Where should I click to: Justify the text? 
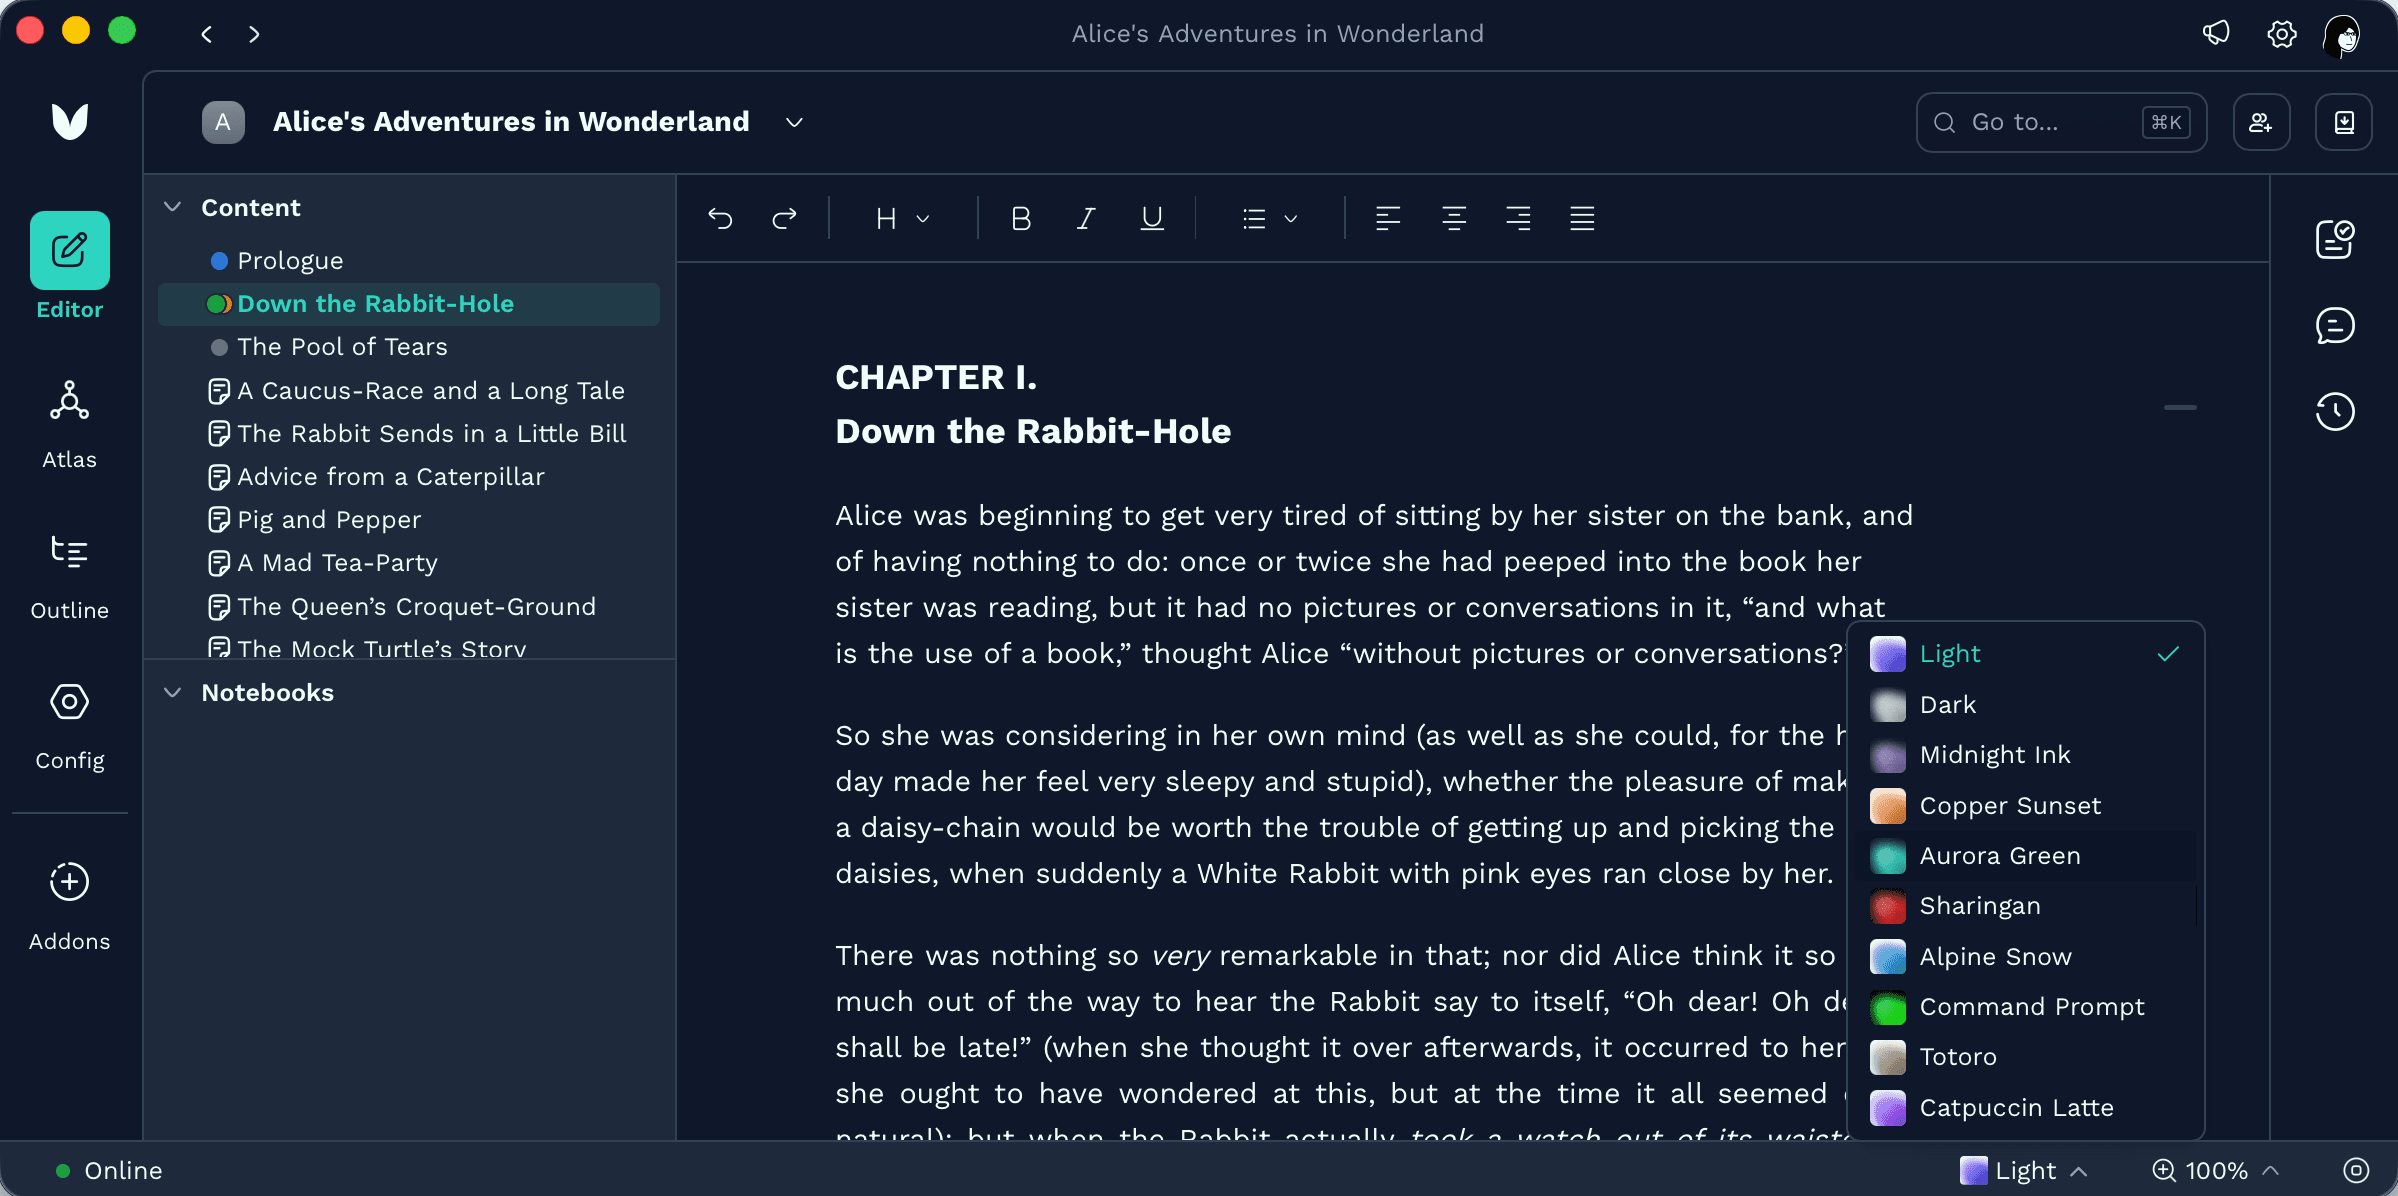tap(1582, 218)
